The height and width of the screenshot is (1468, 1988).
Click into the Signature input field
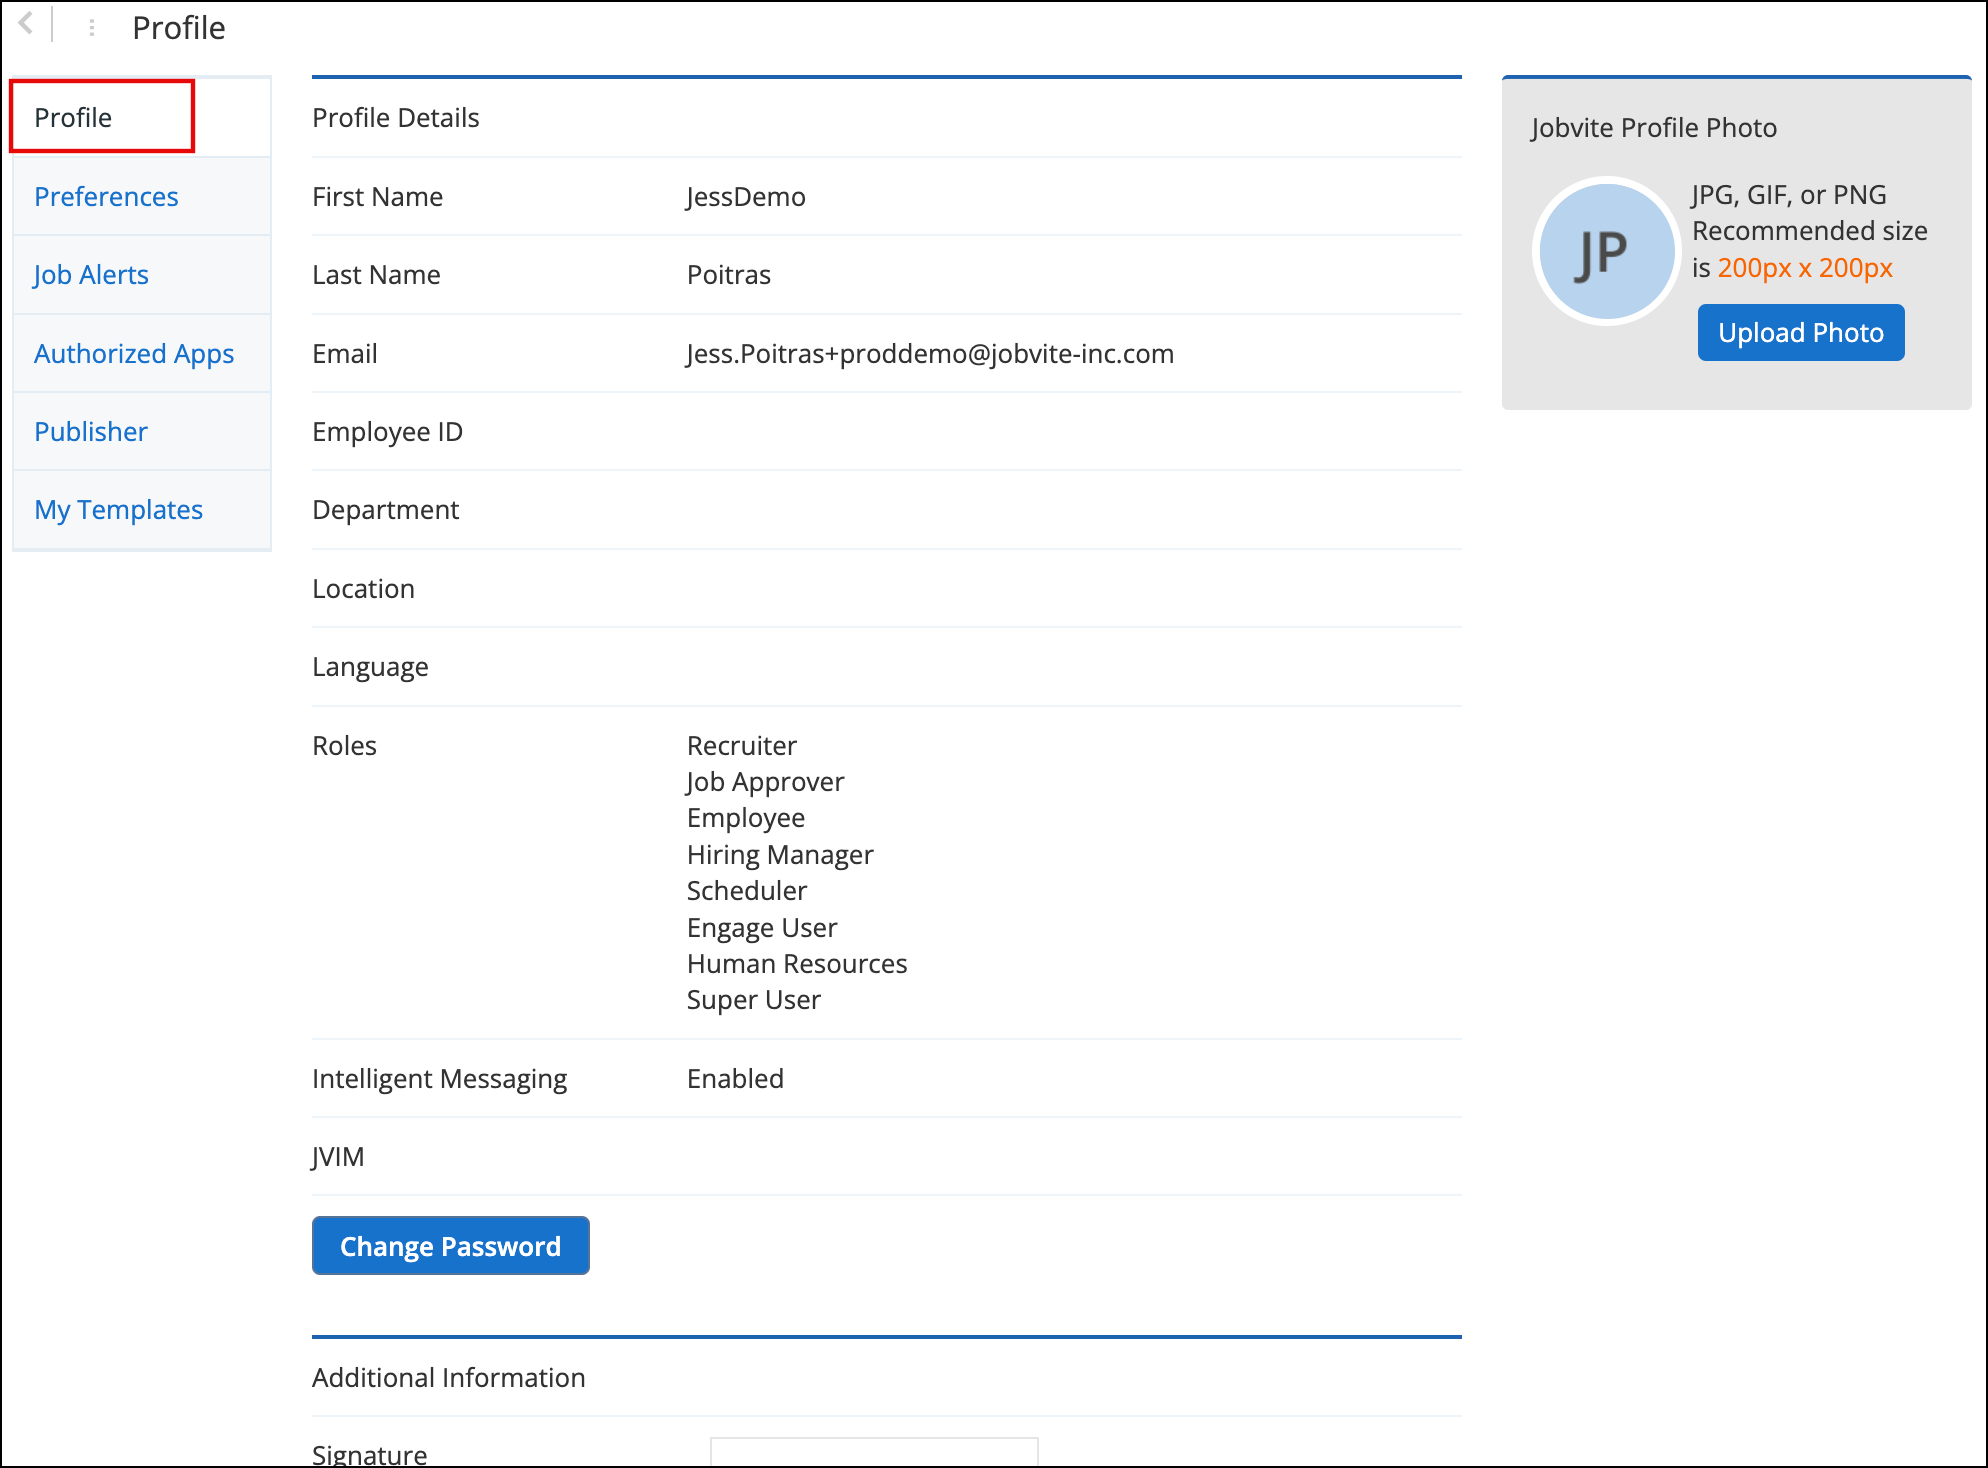(x=874, y=1452)
